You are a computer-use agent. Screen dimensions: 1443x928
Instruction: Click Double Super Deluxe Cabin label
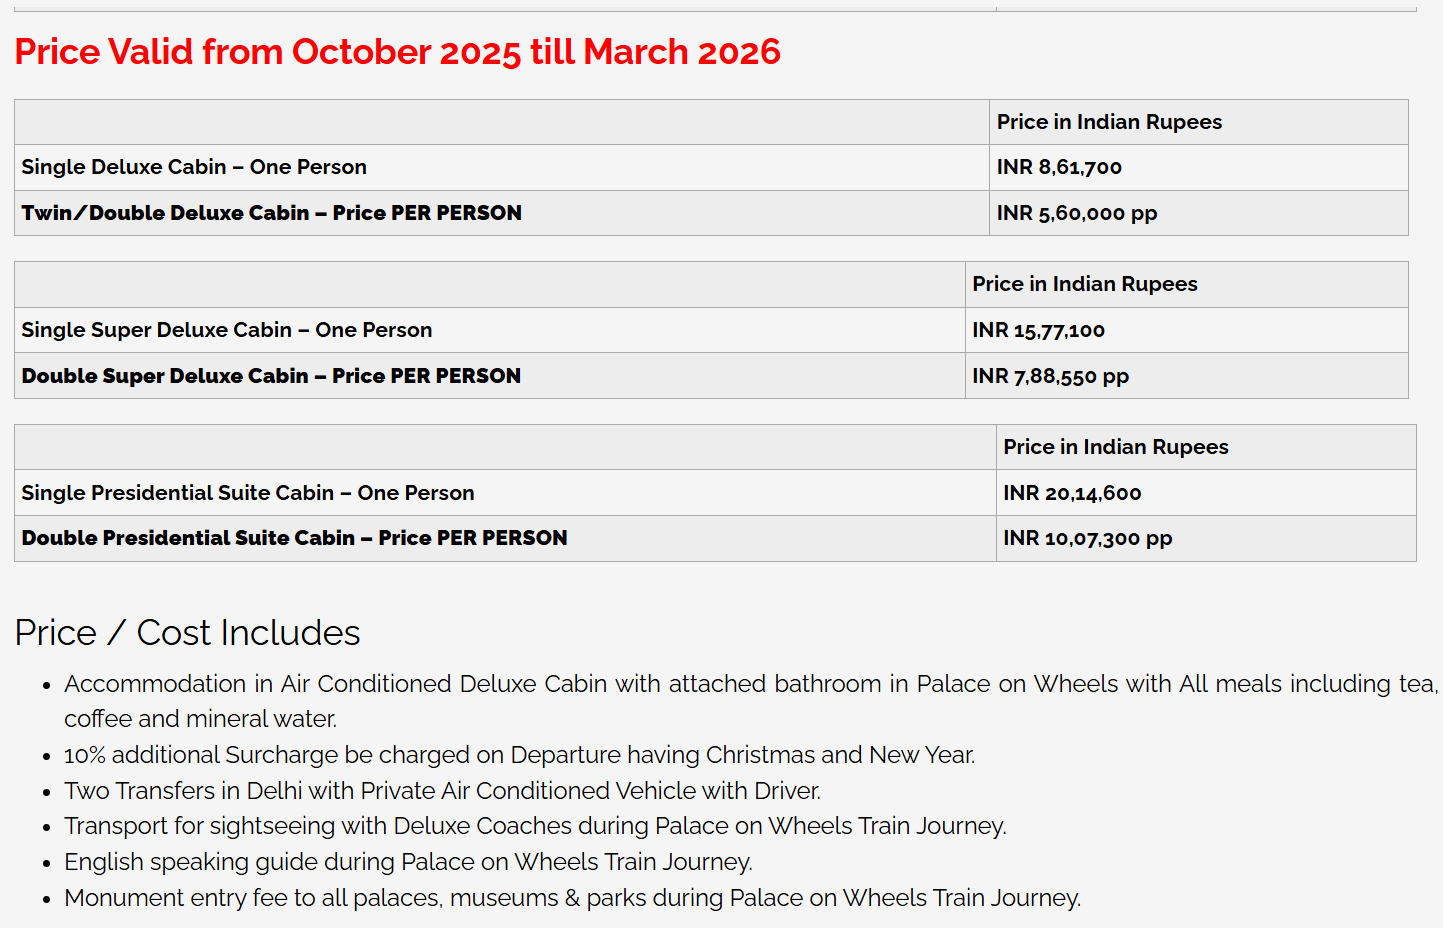pyautogui.click(x=271, y=376)
